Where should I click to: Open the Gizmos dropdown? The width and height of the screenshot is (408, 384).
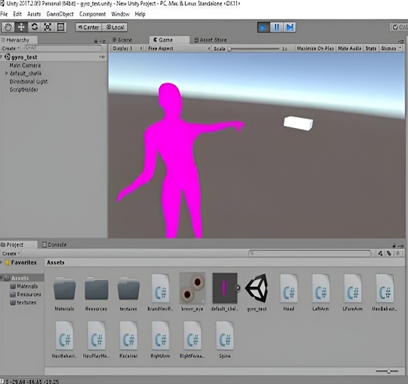391,48
